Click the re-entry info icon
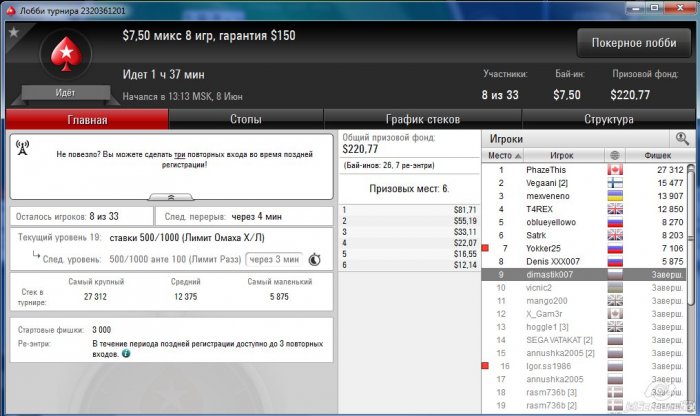700x416 pixels. (x=126, y=354)
